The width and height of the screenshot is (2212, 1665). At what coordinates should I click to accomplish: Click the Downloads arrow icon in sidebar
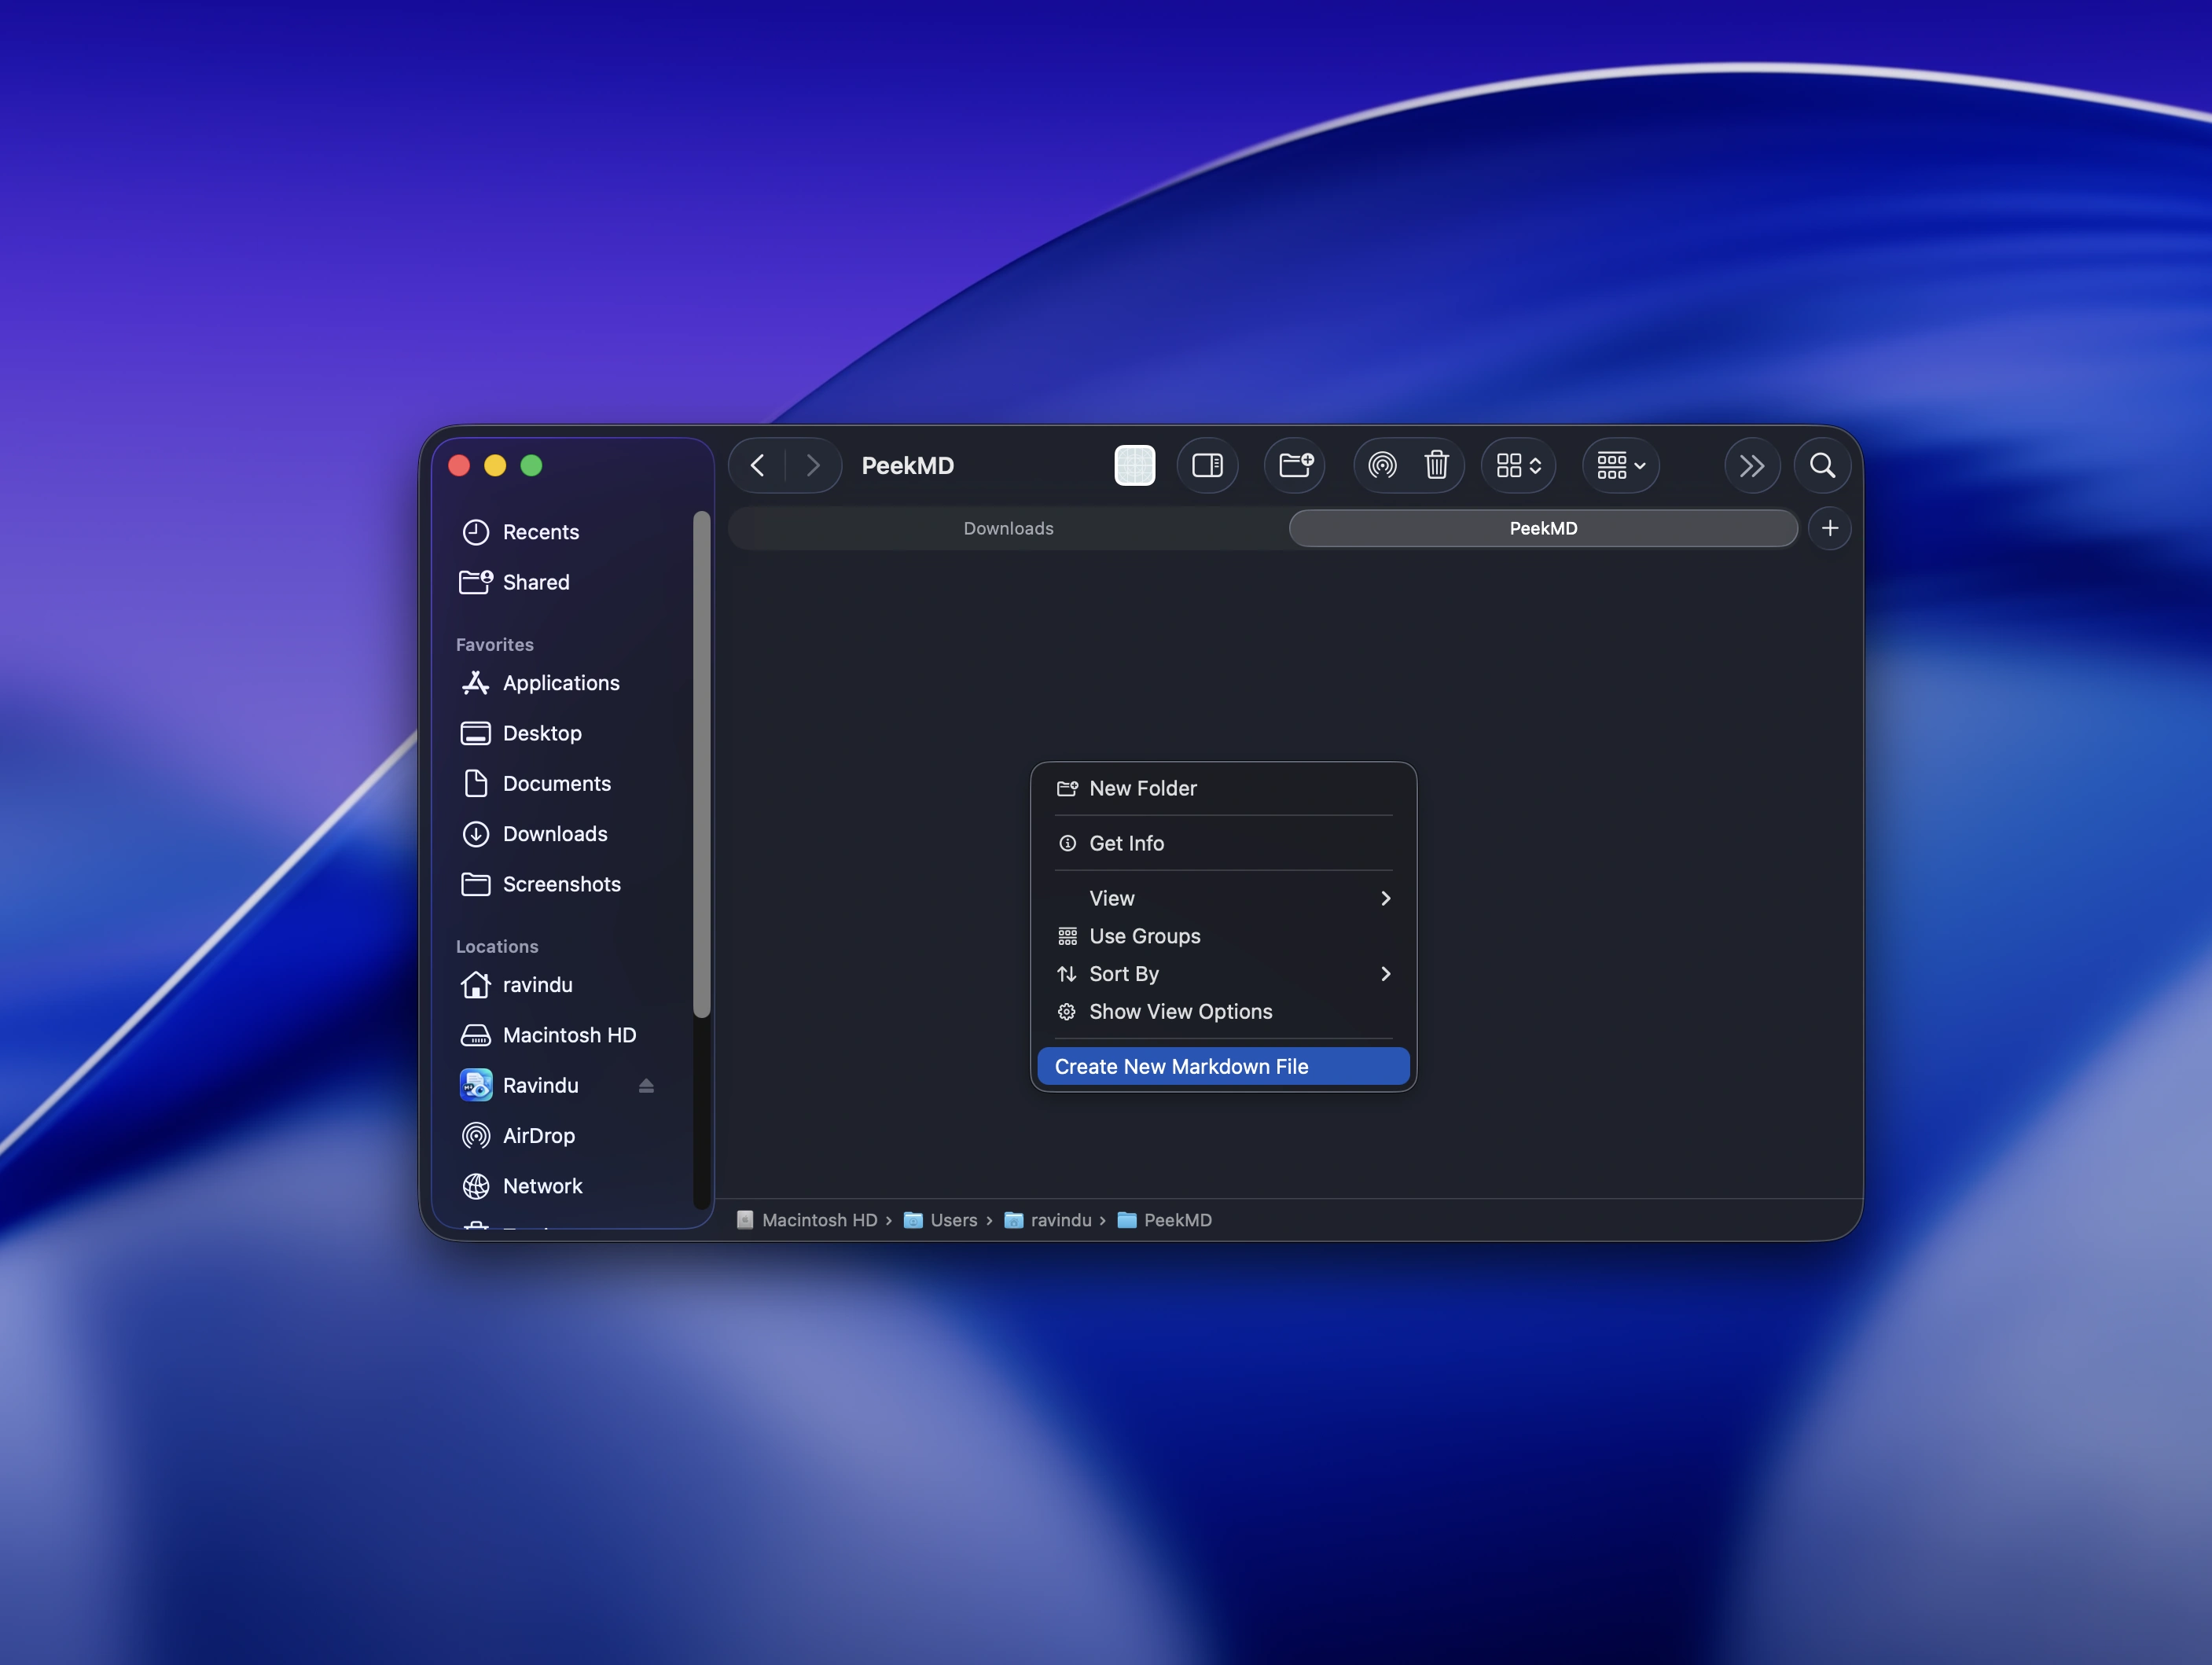[x=475, y=834]
